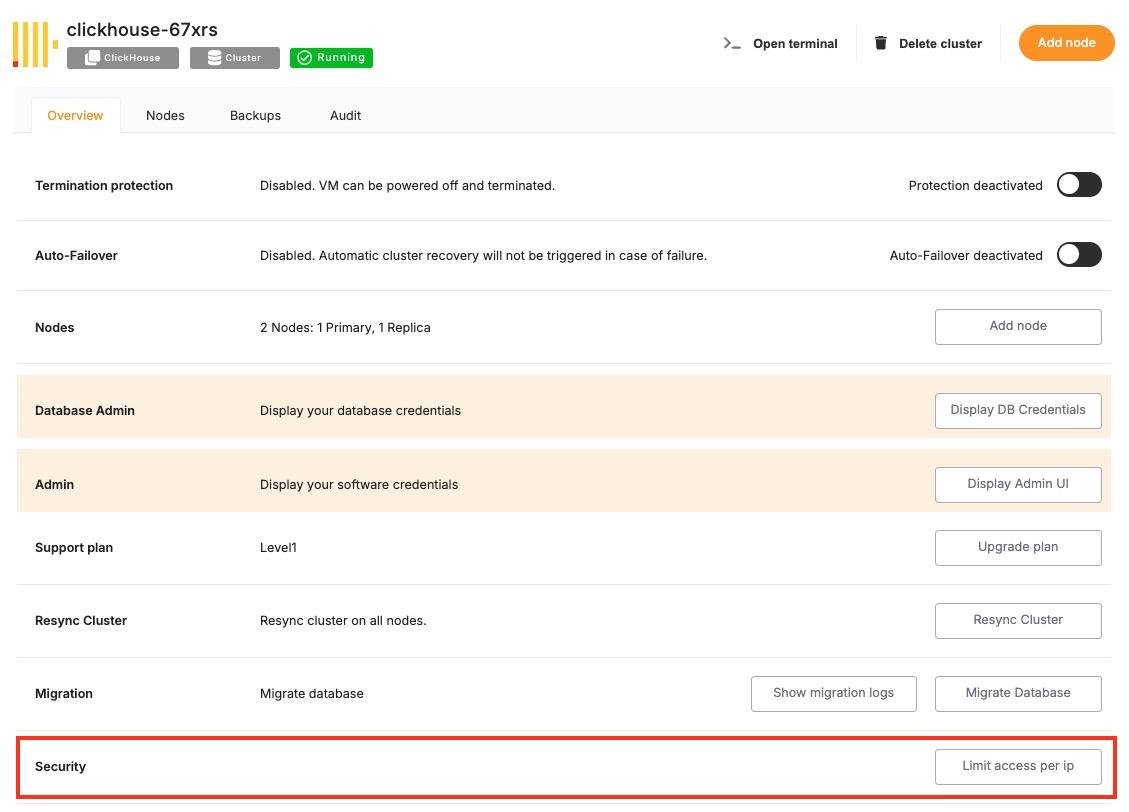Click the green Running status checkmark
Image resolution: width=1129 pixels, height=812 pixels.
(x=305, y=58)
